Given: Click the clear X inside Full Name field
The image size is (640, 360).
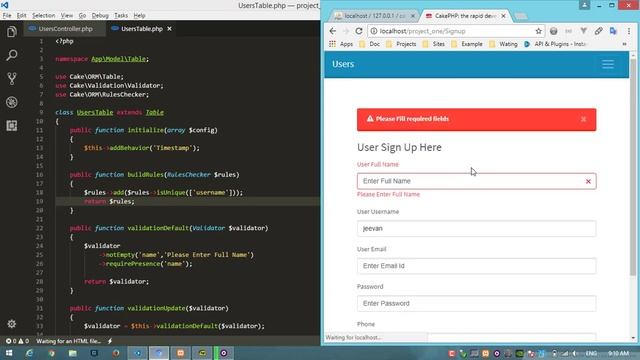Looking at the screenshot, I should tap(588, 181).
